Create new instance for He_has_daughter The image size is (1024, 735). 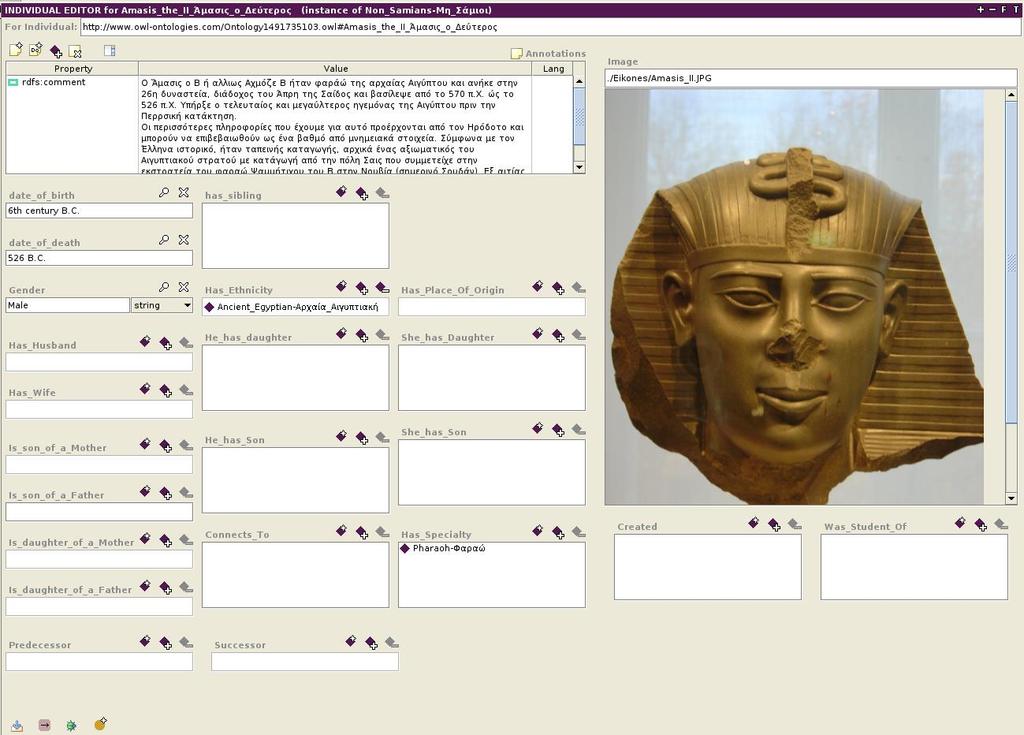[x=342, y=334]
